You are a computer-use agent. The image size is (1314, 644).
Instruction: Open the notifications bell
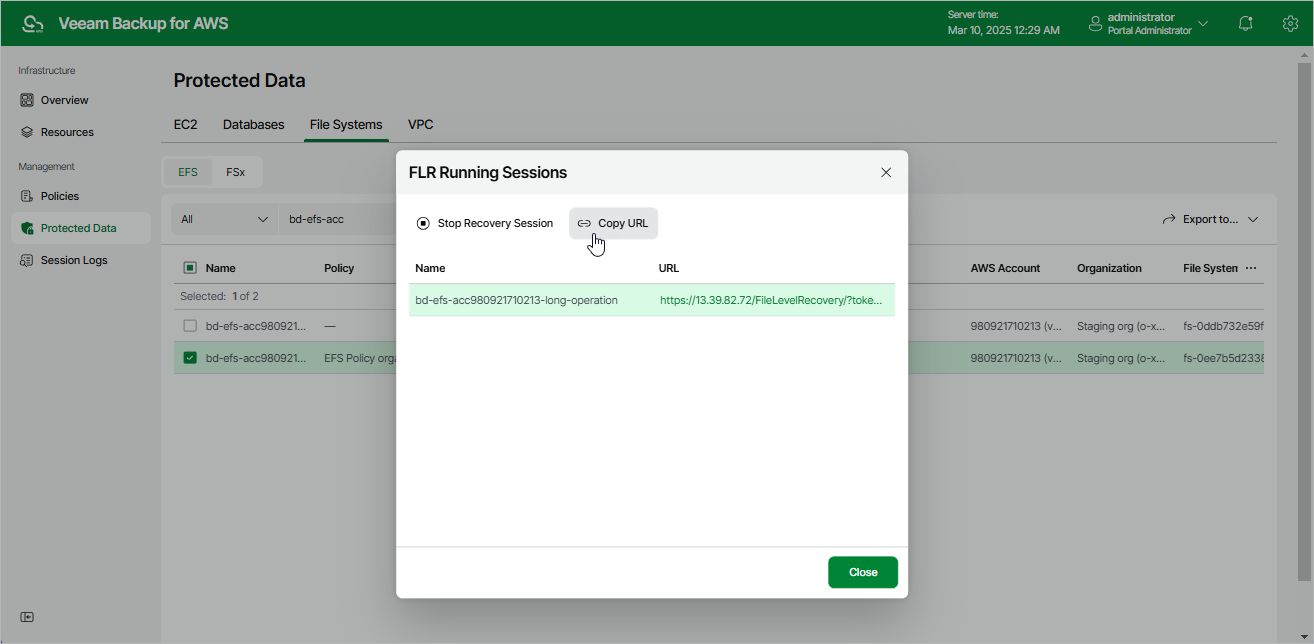pos(1246,23)
